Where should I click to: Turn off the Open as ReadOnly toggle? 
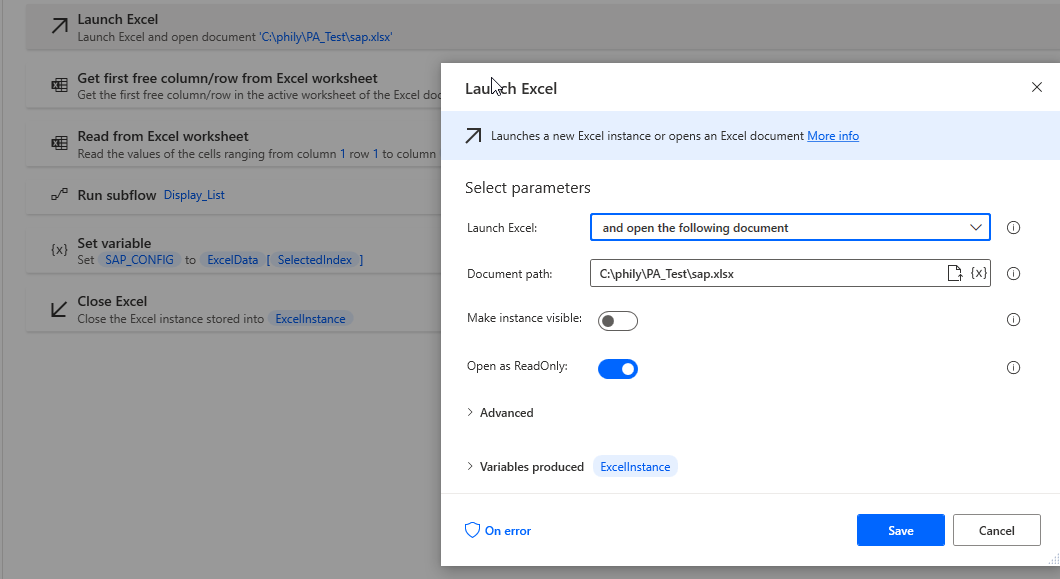pos(617,369)
